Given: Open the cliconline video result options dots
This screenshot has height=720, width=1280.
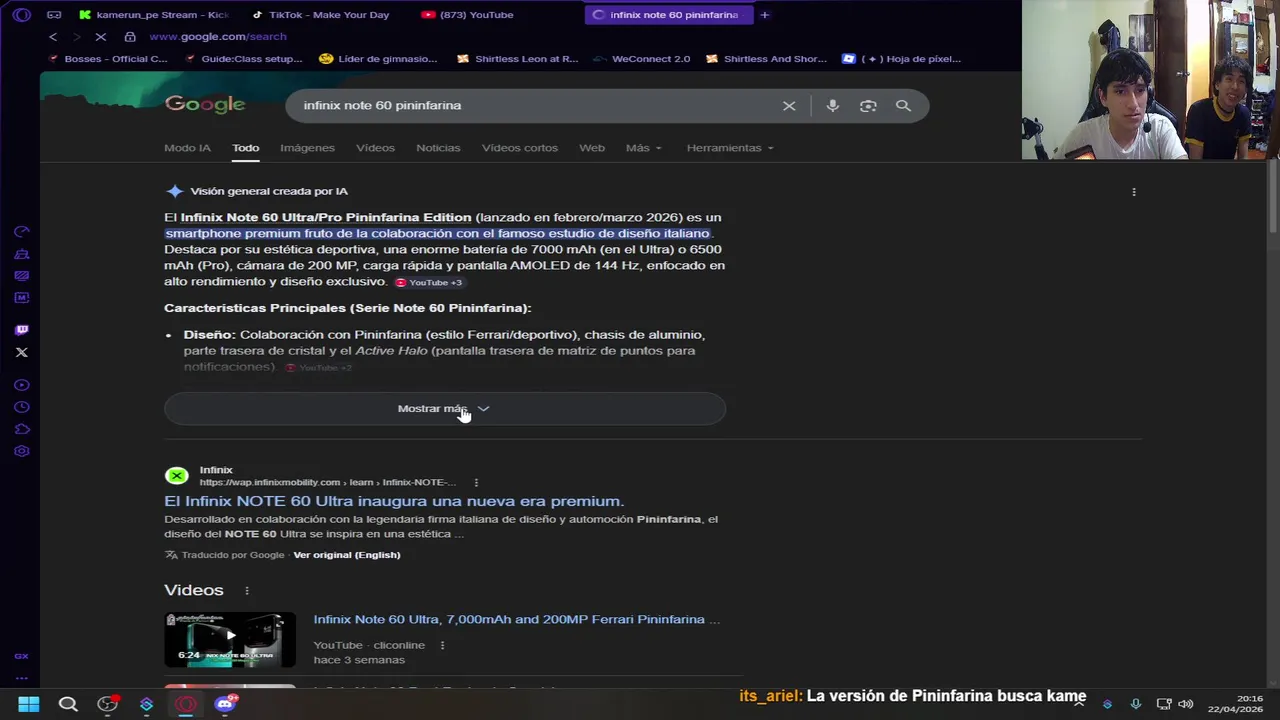Looking at the screenshot, I should click(x=442, y=645).
